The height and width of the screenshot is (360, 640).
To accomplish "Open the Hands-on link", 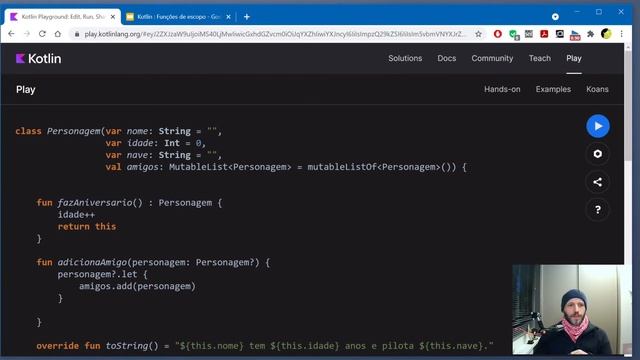I will pos(502,89).
